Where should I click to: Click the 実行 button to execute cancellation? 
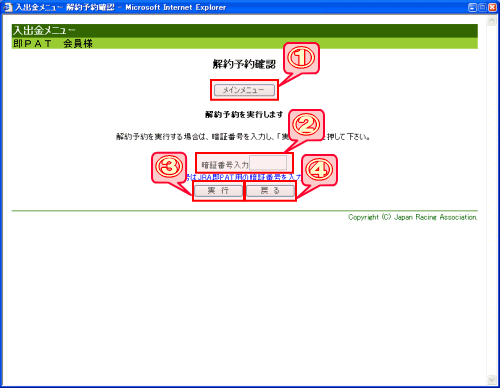coord(218,191)
